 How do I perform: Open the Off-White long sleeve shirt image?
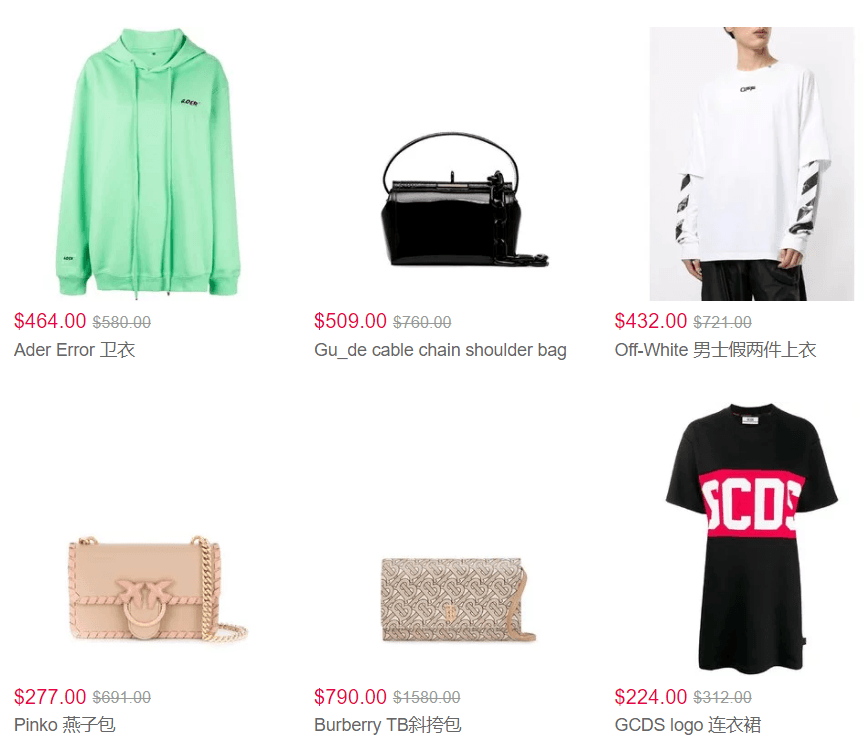click(x=752, y=164)
